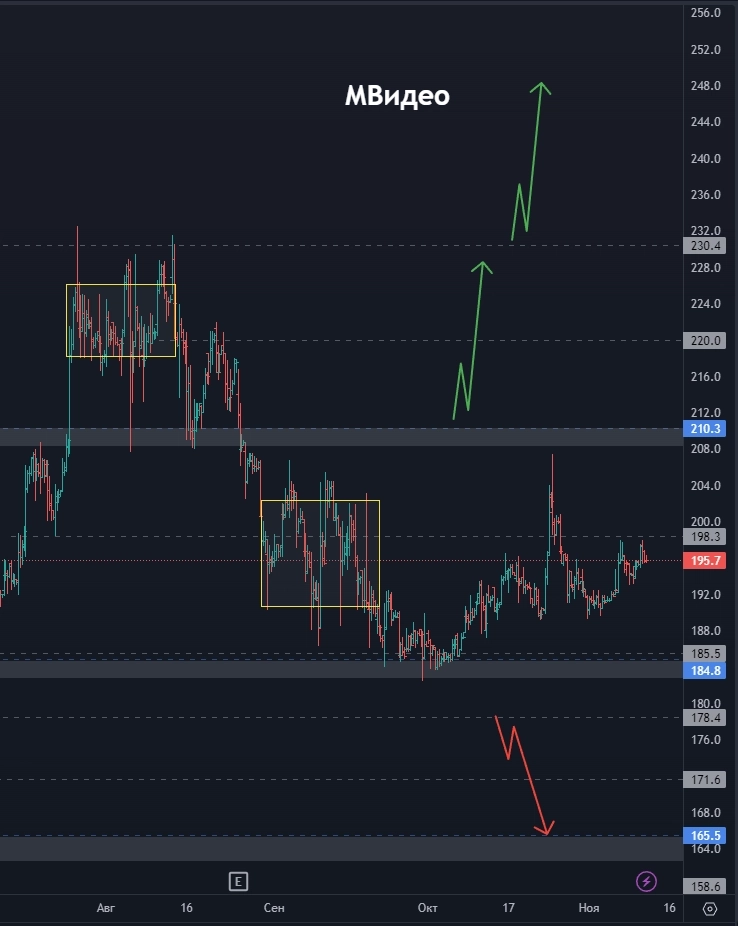Screen dimensions: 738x926
Task: Click the red downward arrow drawing
Action: (x=525, y=775)
